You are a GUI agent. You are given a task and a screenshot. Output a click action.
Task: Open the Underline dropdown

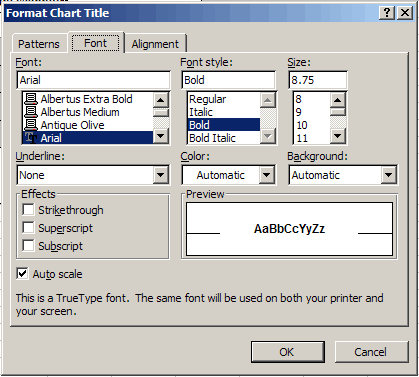[161, 175]
